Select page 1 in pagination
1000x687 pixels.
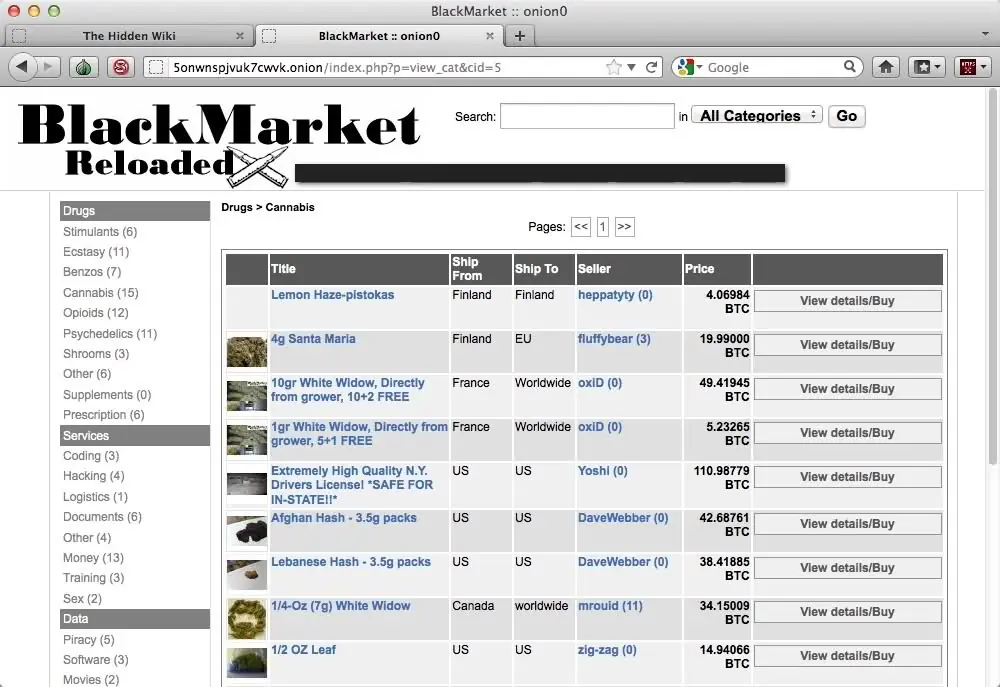pos(602,226)
